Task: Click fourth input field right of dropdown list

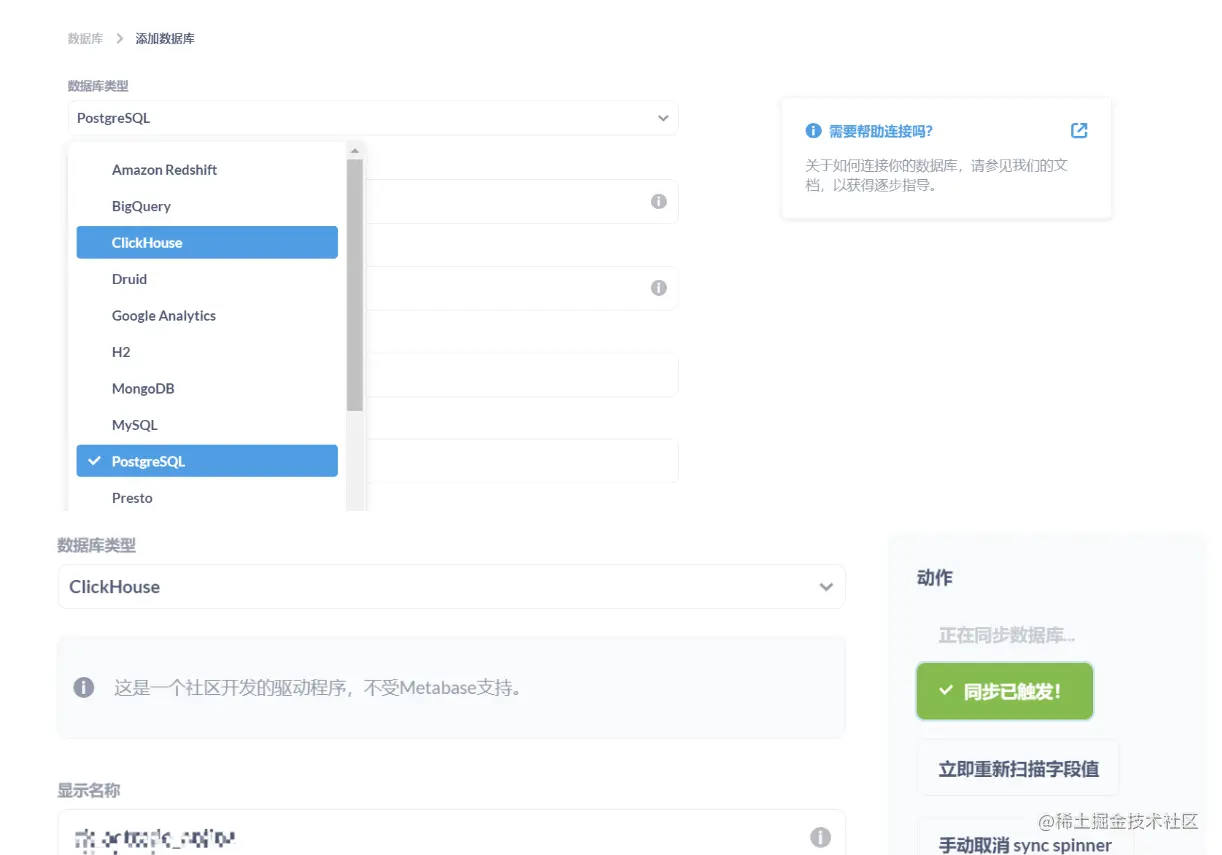Action: [x=522, y=461]
